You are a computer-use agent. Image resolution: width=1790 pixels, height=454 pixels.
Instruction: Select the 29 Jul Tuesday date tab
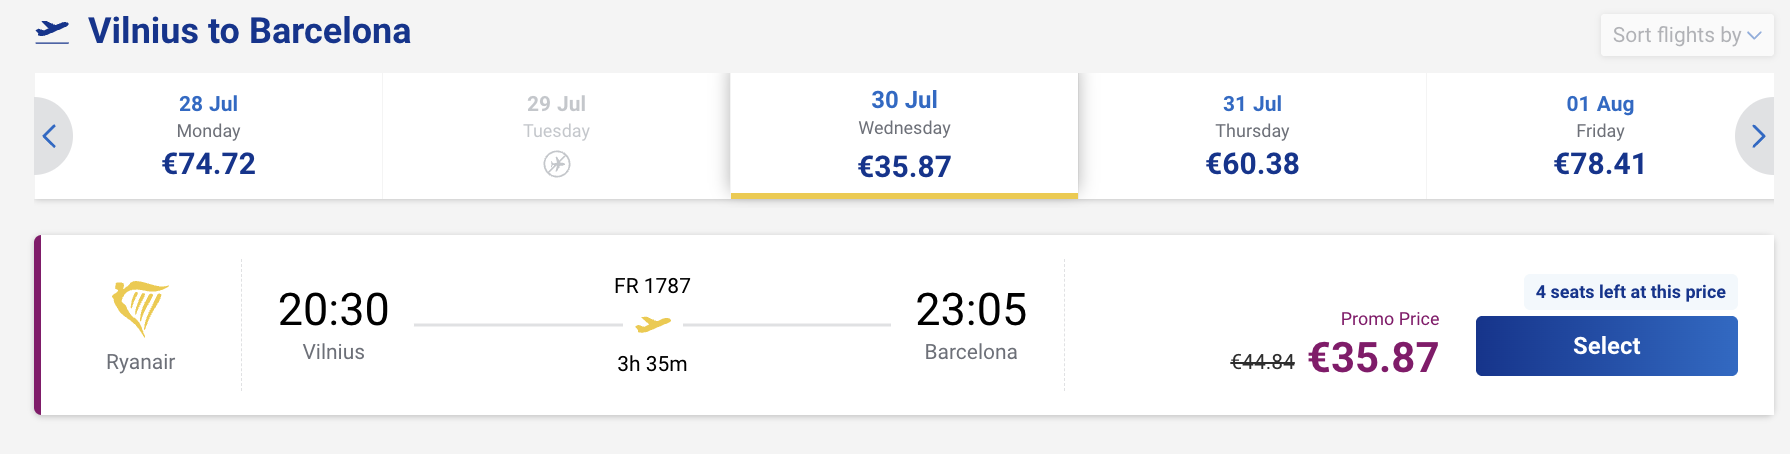click(557, 136)
